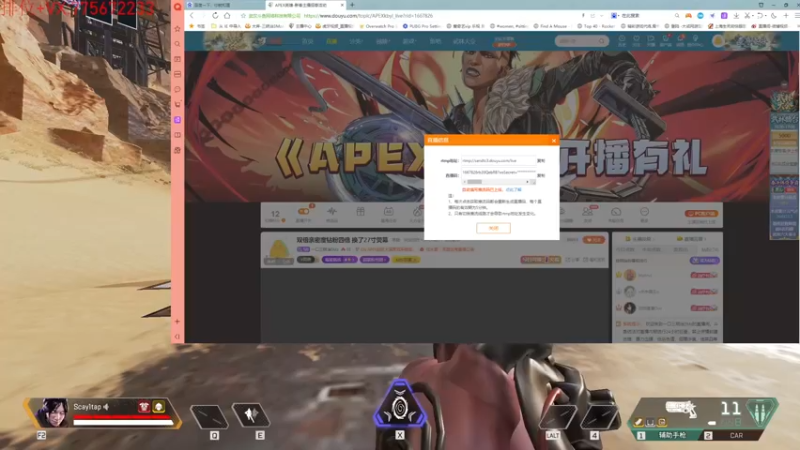Click the close button at dialog bottom
The width and height of the screenshot is (800, 450).
coord(493,228)
